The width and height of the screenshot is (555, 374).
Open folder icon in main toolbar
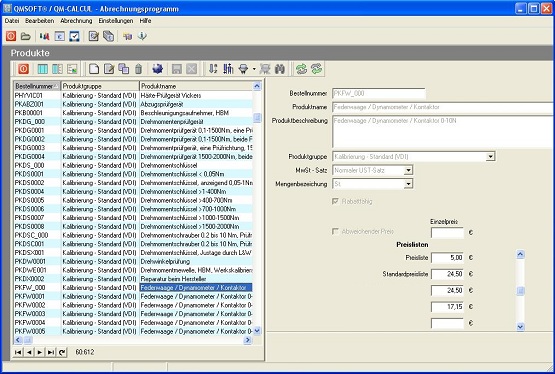coord(25,36)
